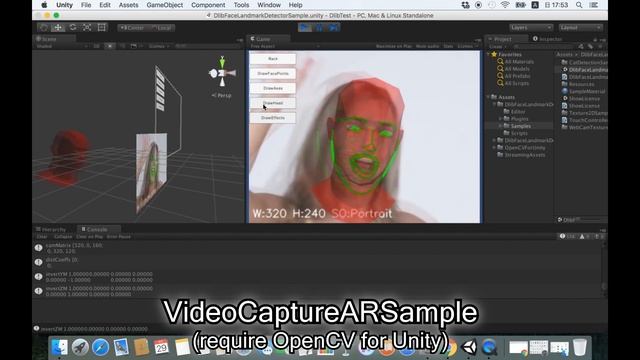Toggle Collapse in the Console
This screenshot has width=640, height=360.
[63, 237]
